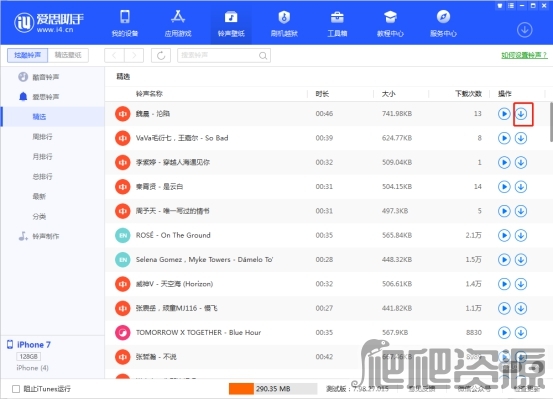The width and height of the screenshot is (553, 400).
Task: Click the i4 爱思助手 logo
Action: [x=49, y=23]
